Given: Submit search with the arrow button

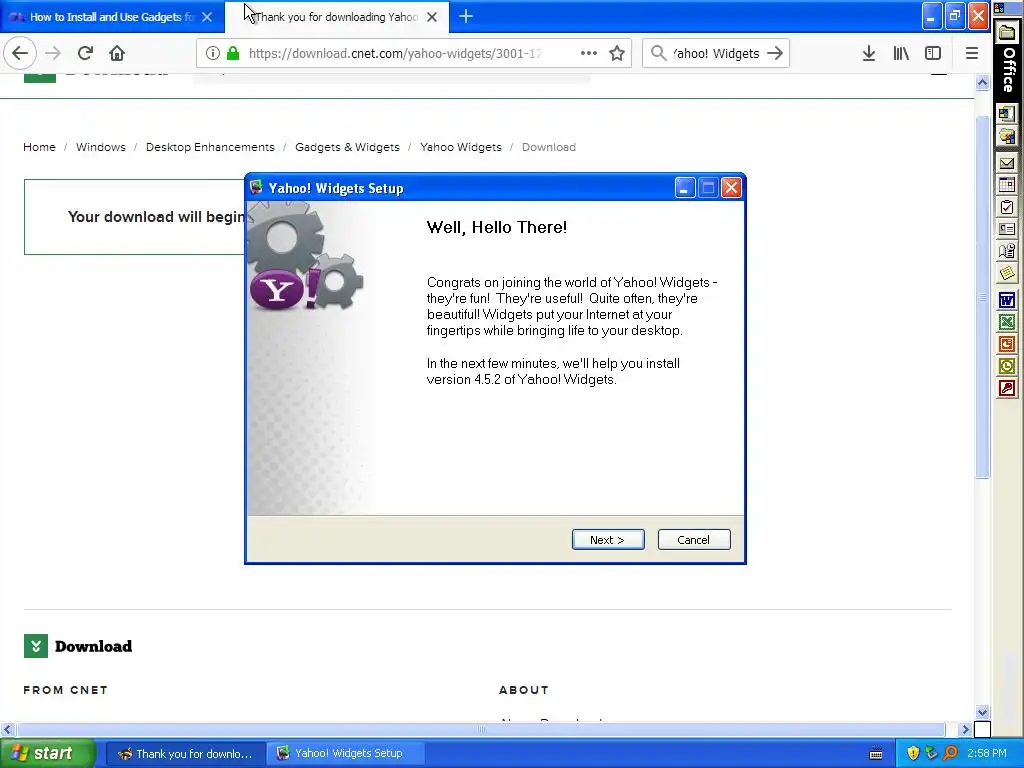Looking at the screenshot, I should (x=775, y=54).
